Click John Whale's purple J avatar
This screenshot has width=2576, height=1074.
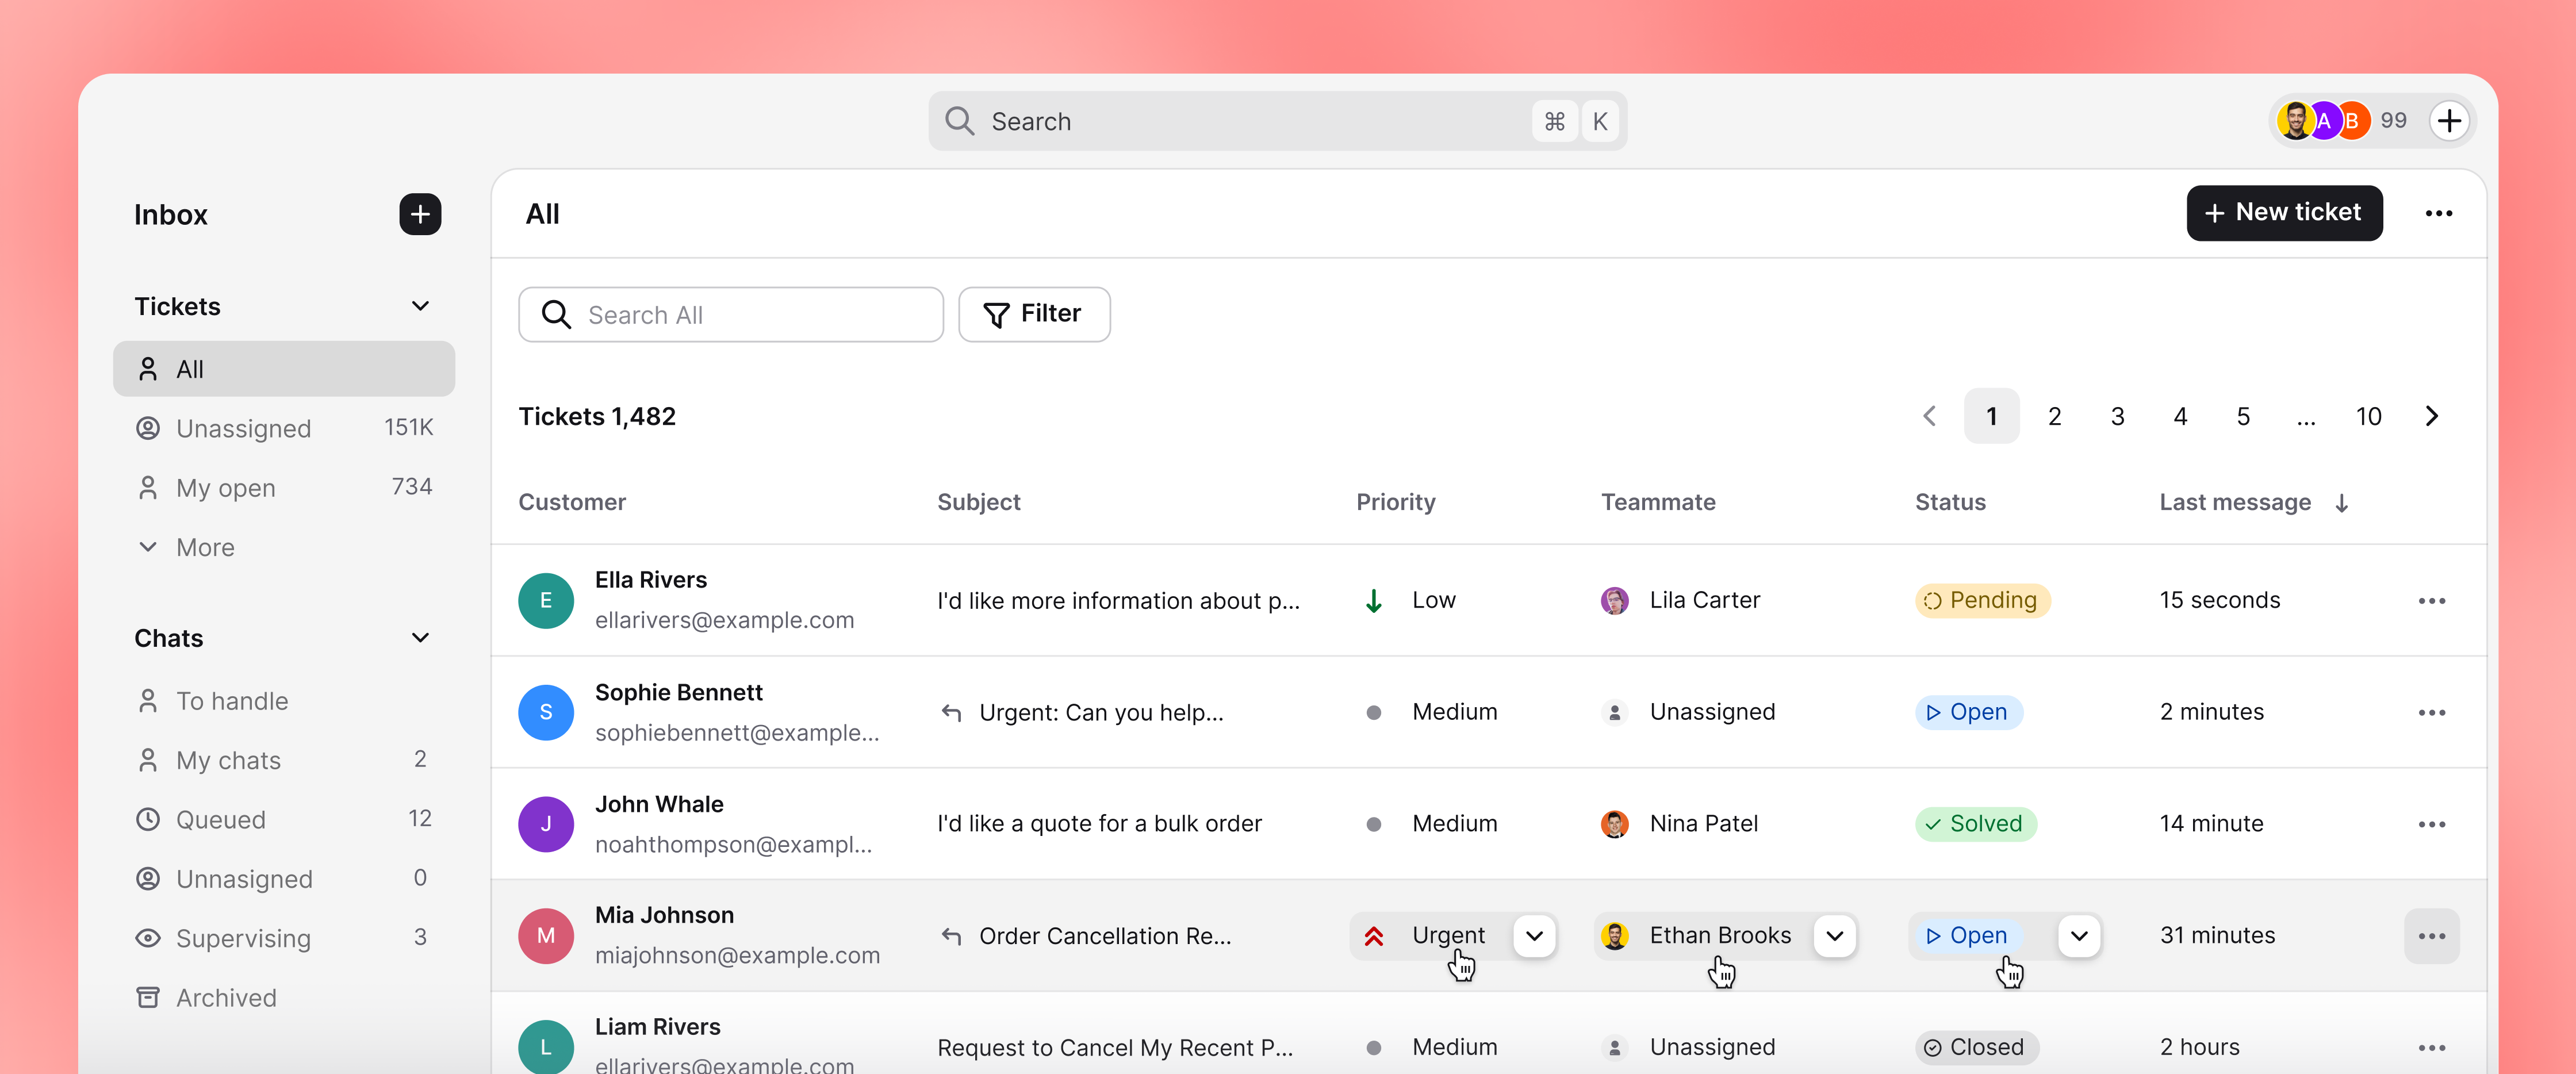[x=545, y=824]
